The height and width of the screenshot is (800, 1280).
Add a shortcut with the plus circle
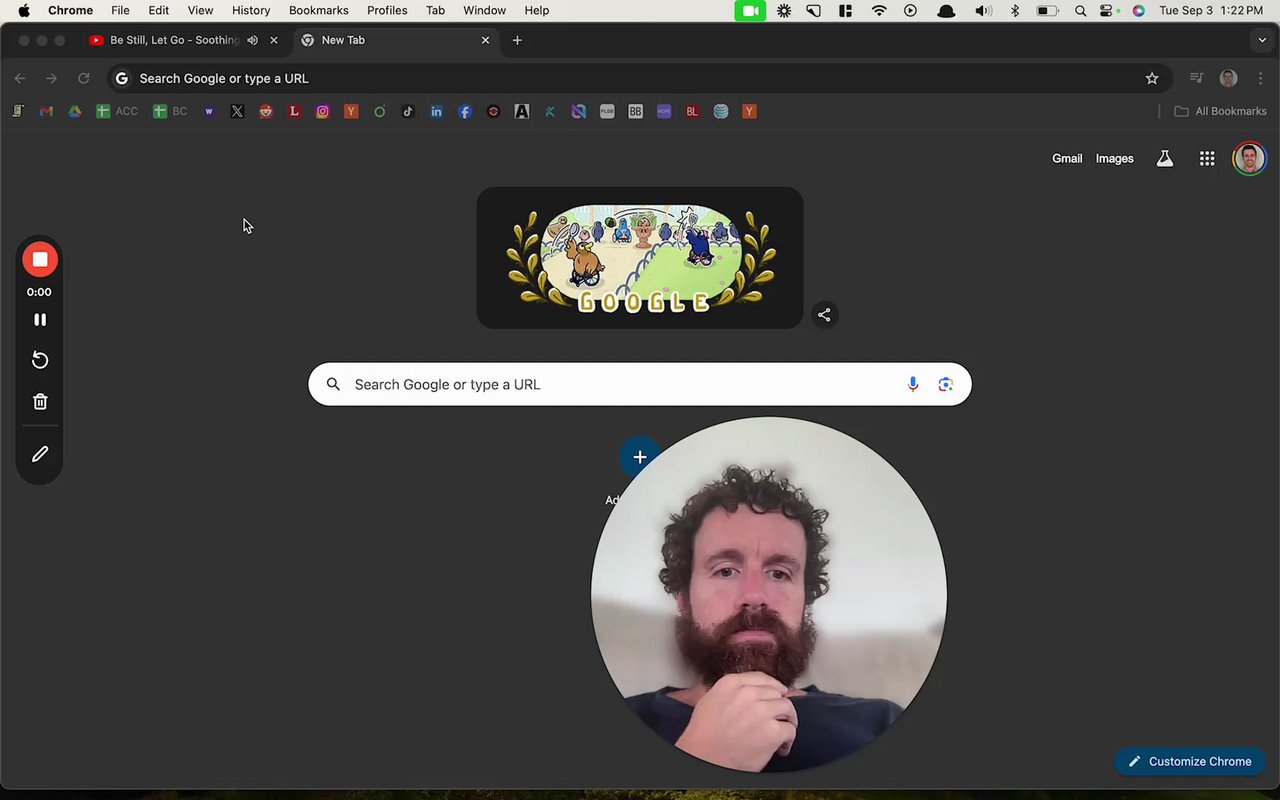coord(640,457)
